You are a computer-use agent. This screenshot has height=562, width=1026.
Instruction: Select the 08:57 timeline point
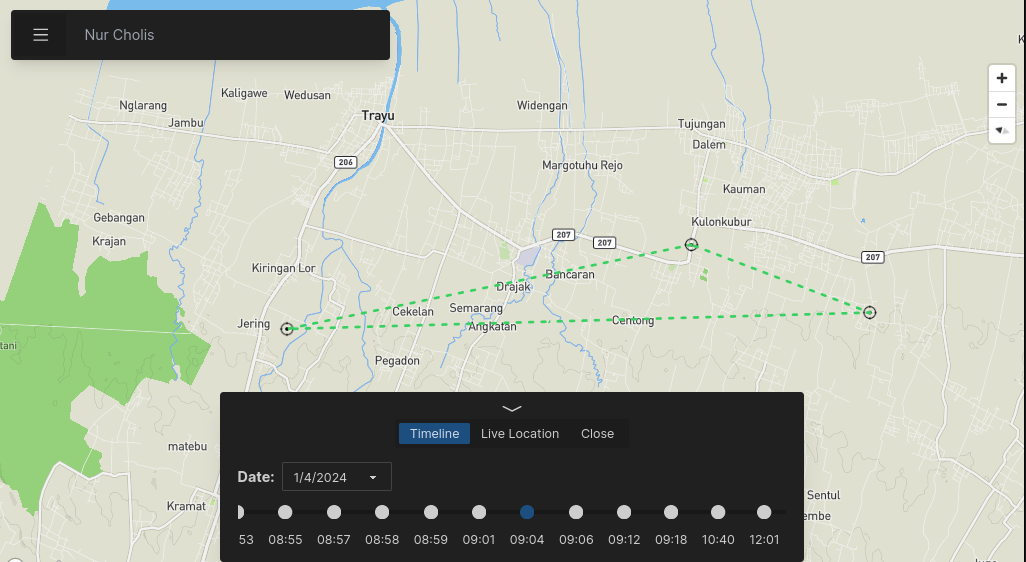point(334,512)
